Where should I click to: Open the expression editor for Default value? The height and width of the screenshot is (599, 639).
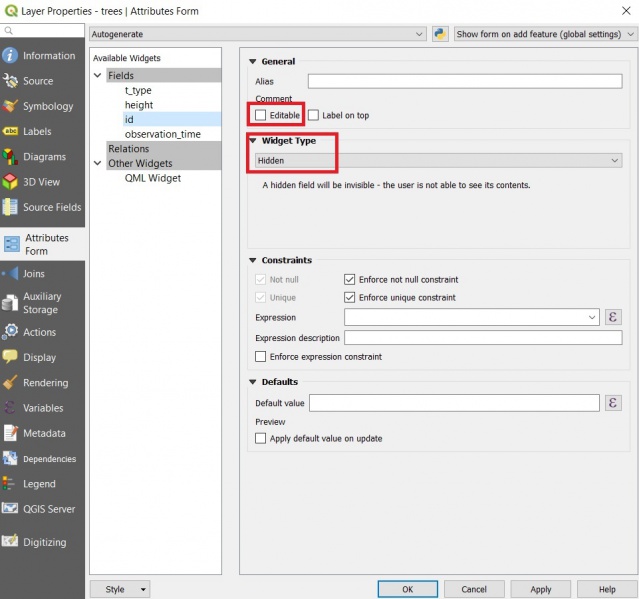613,403
